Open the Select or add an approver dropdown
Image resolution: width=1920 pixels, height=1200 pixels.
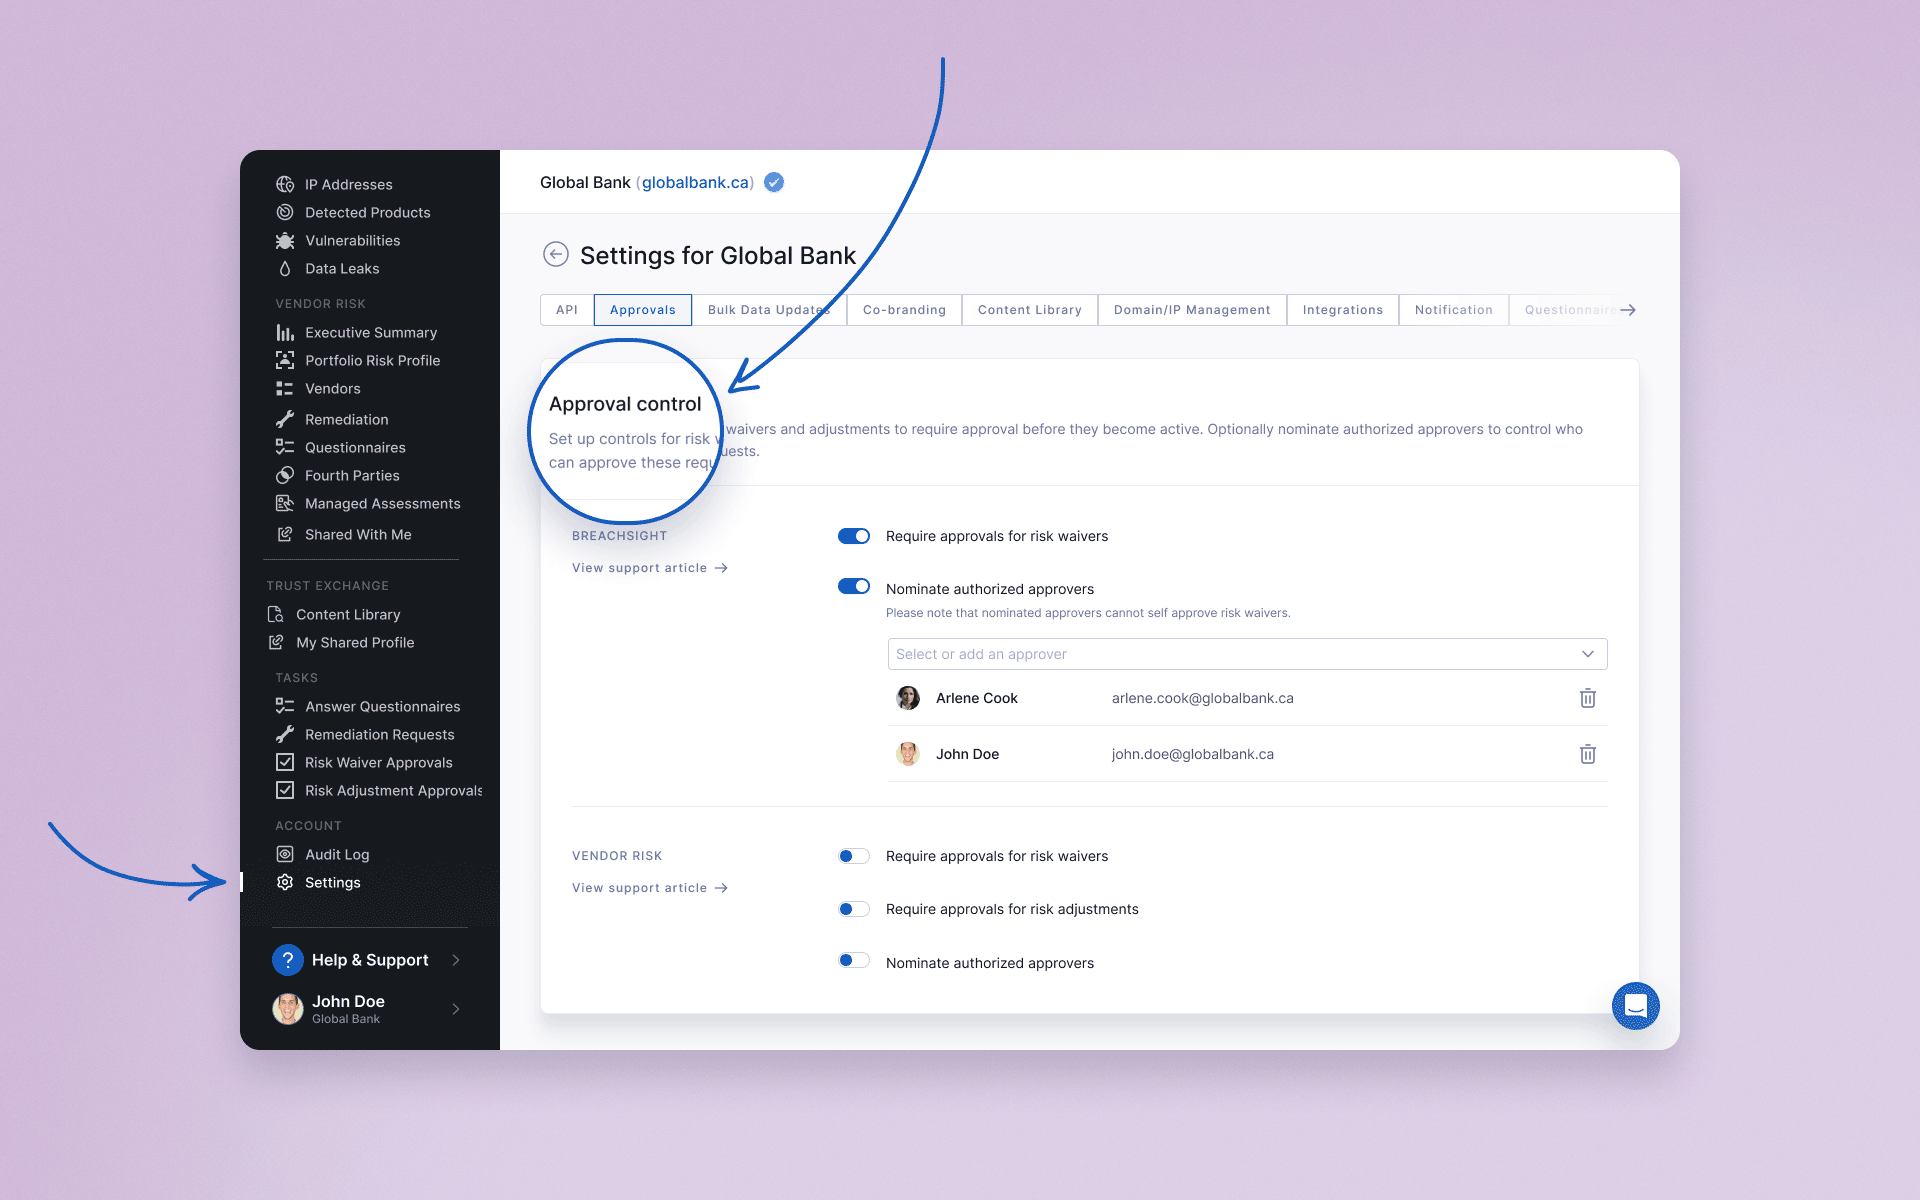1247,654
